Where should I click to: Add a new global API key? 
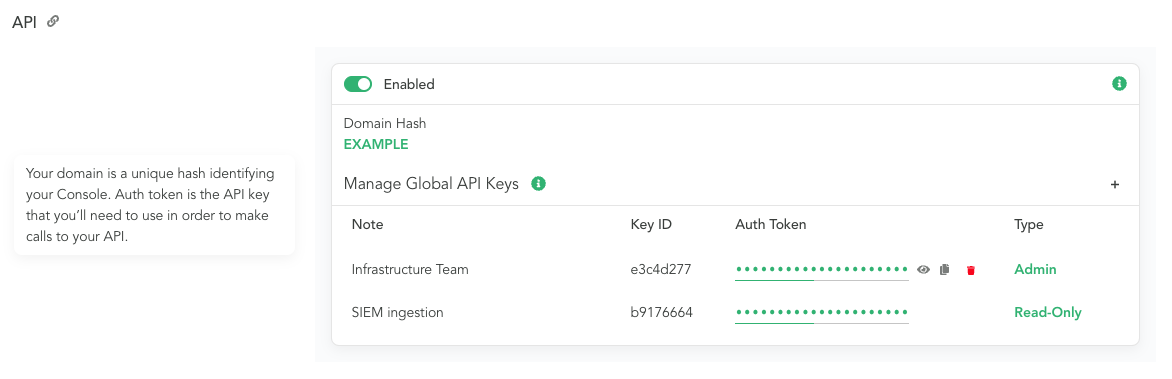pyautogui.click(x=1114, y=184)
